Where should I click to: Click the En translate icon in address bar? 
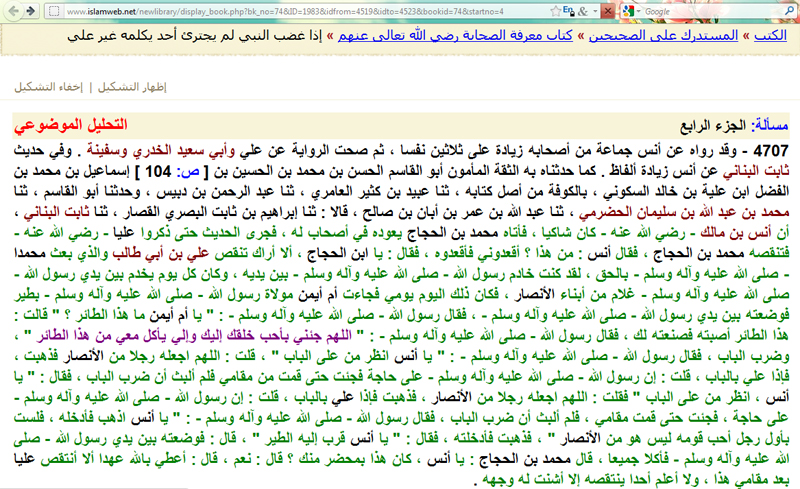click(569, 10)
